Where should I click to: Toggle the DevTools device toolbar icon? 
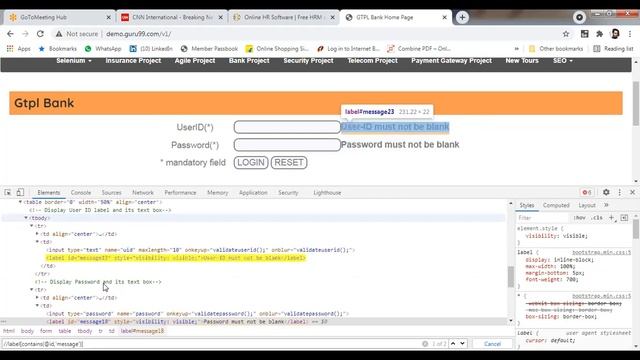coord(20,192)
